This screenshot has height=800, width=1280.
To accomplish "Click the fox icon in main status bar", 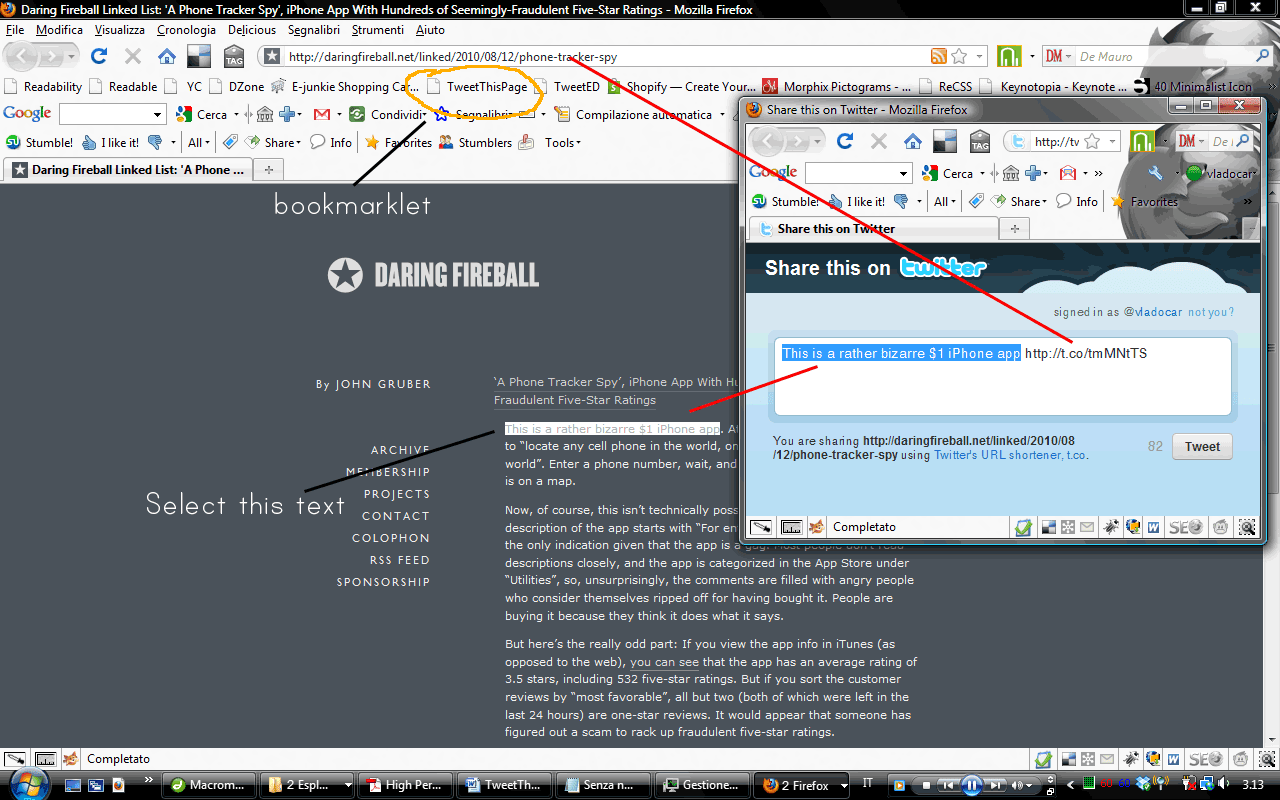I will point(70,760).
